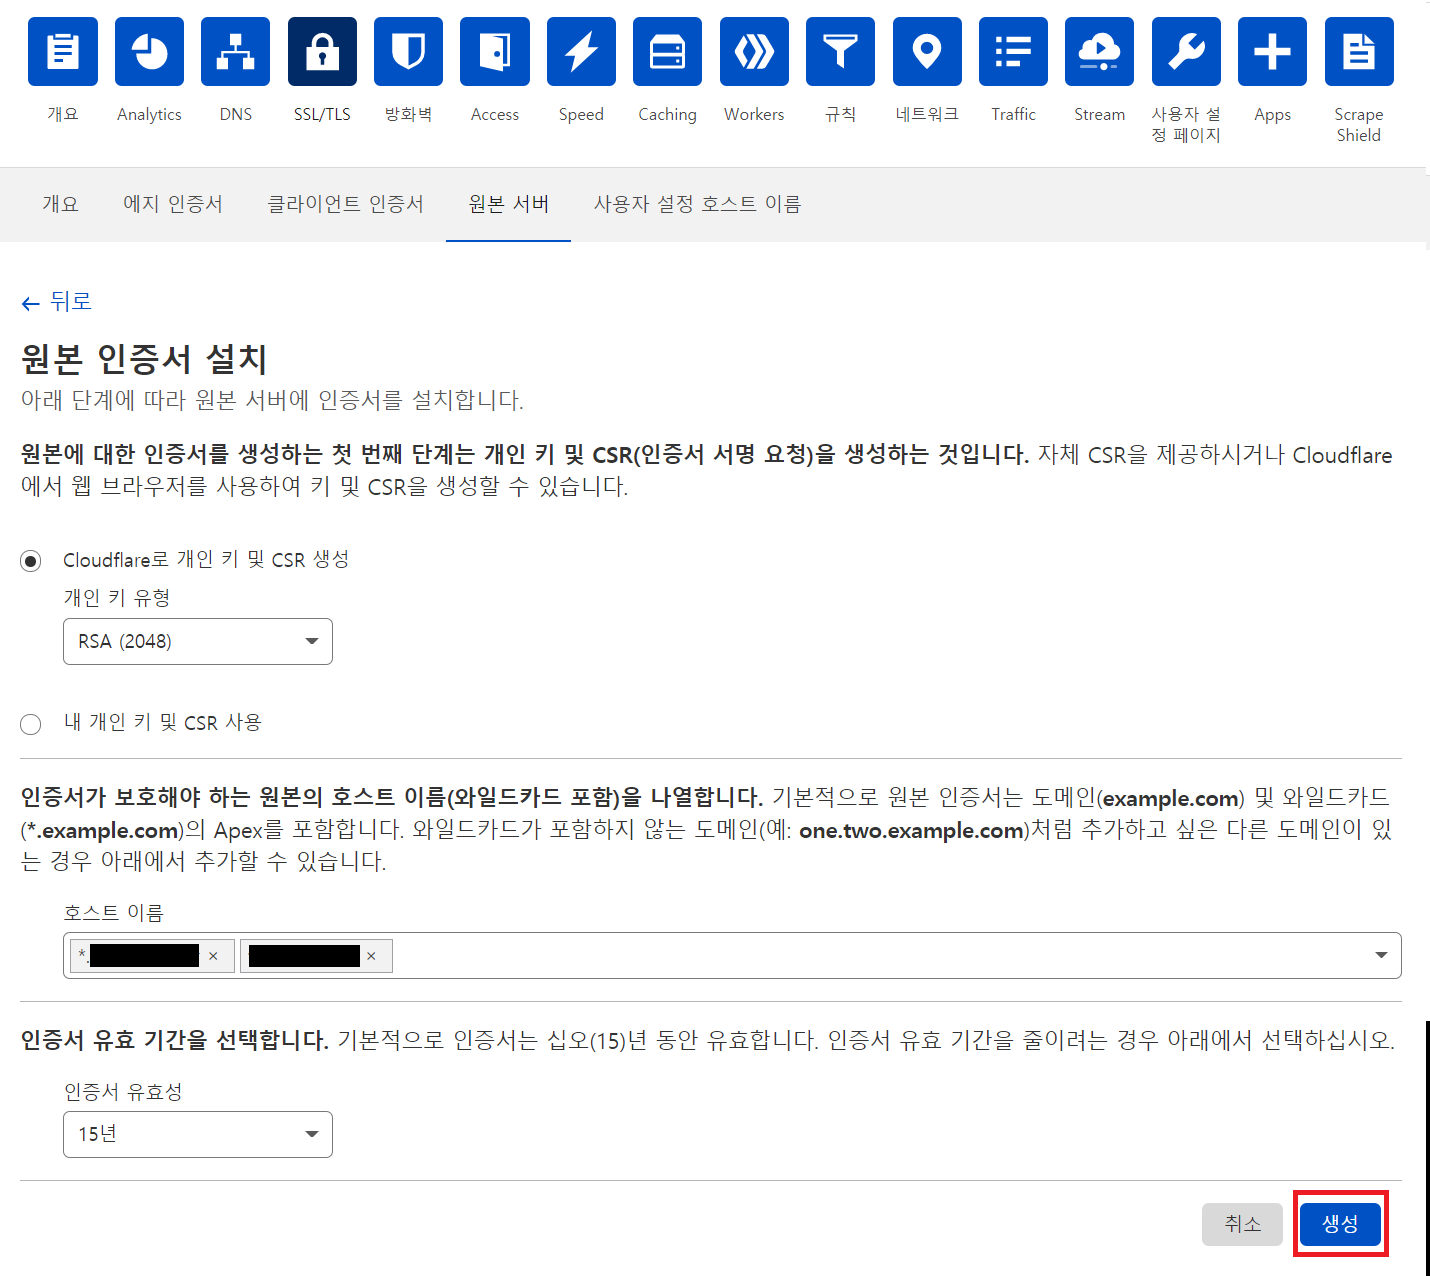This screenshot has width=1430, height=1276.
Task: Open the DNS network icon
Action: coord(235,51)
